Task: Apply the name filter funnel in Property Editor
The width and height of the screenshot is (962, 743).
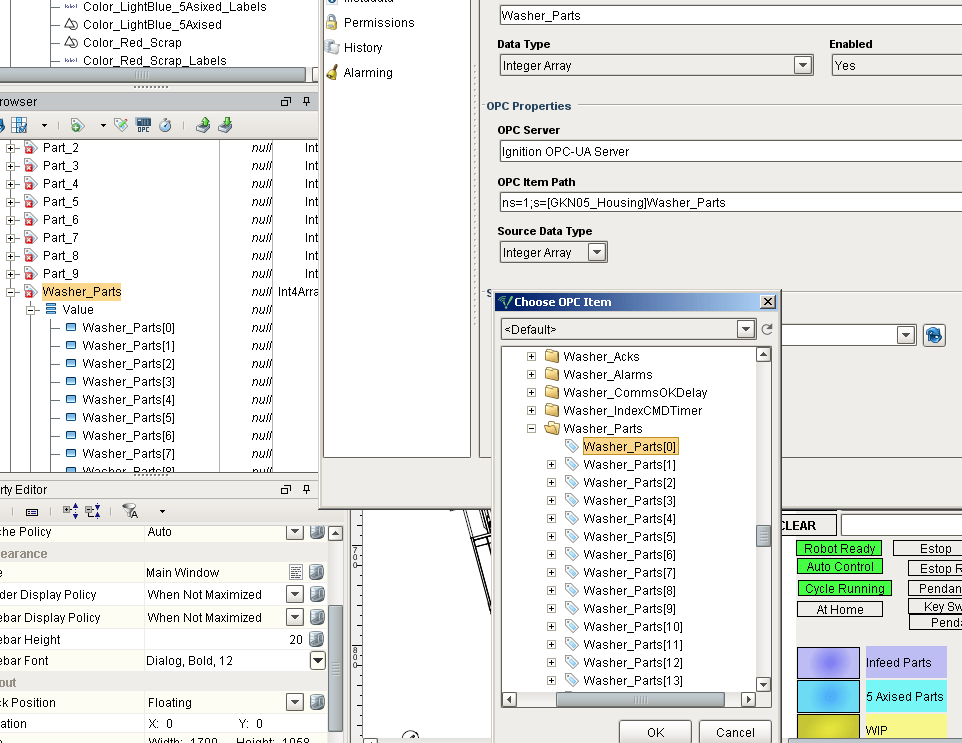Action: click(130, 510)
